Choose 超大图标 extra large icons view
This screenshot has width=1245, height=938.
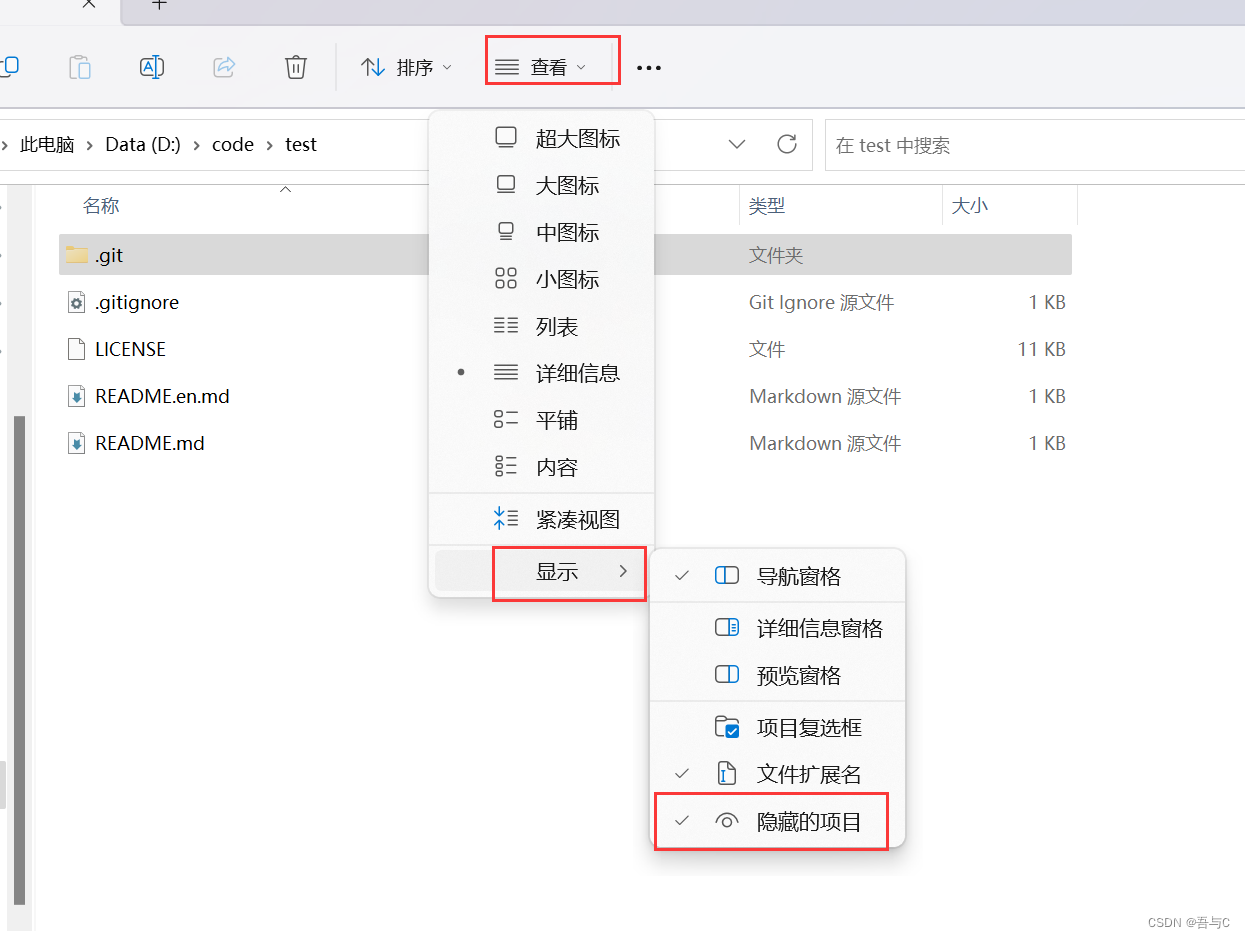[541, 139]
